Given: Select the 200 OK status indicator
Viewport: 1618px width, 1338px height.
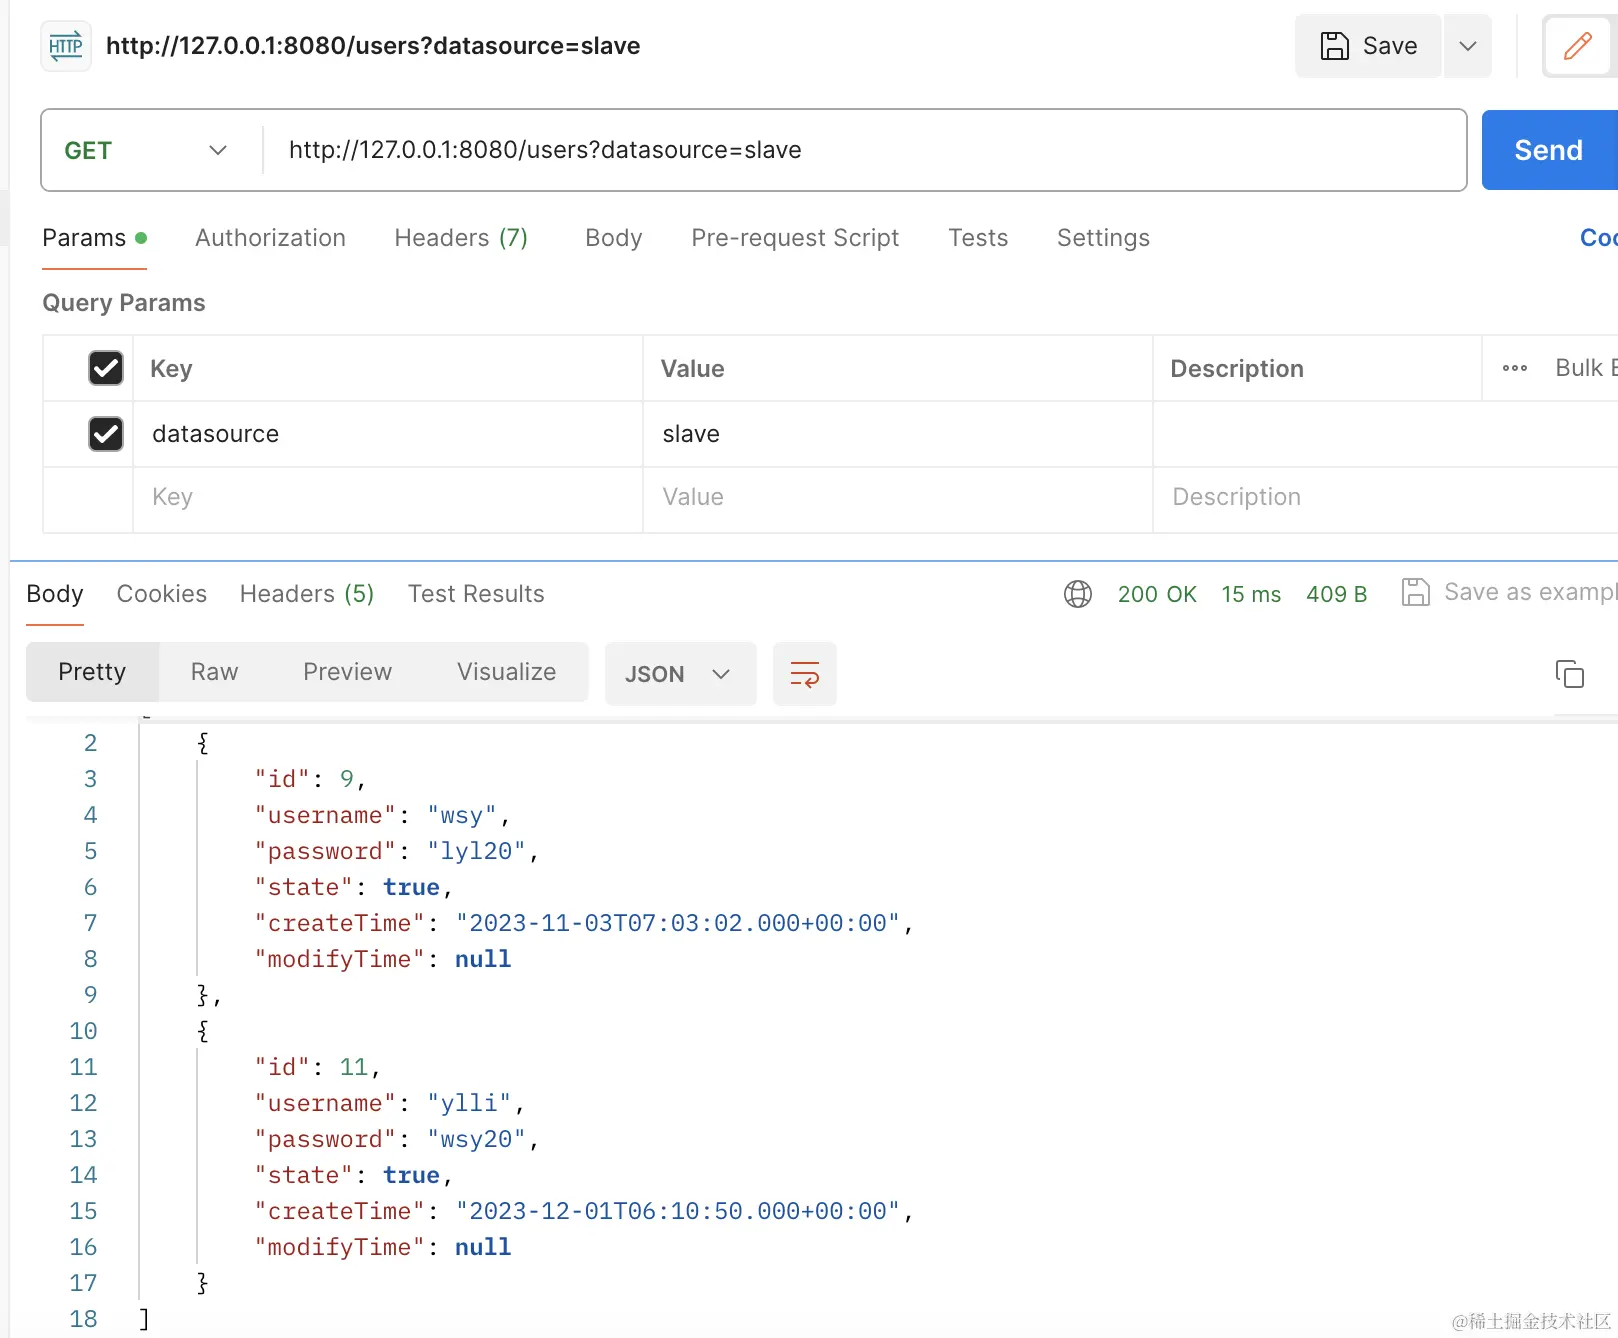Looking at the screenshot, I should pyautogui.click(x=1157, y=593).
